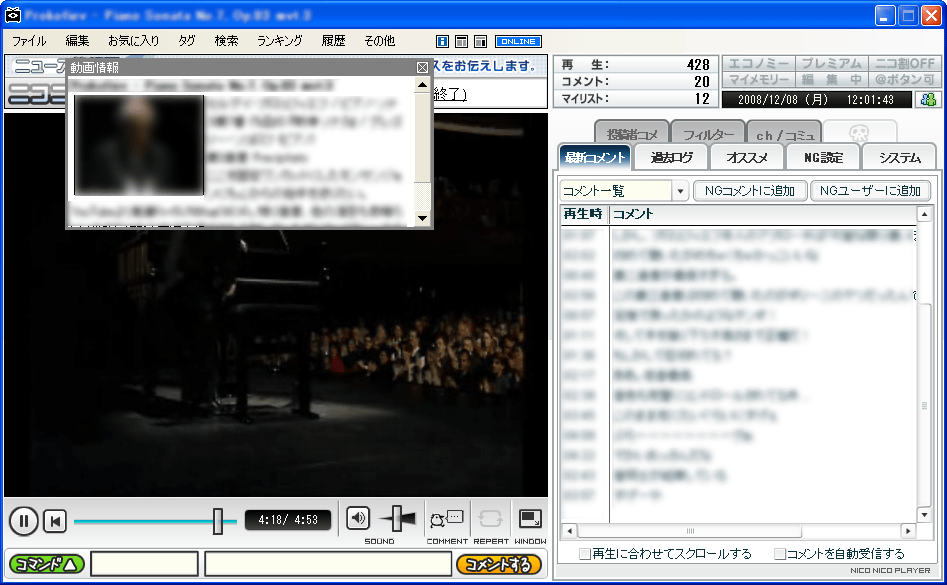Select the third layout icon in menu bar
Viewport: 947px width, 585px height.
click(x=481, y=41)
